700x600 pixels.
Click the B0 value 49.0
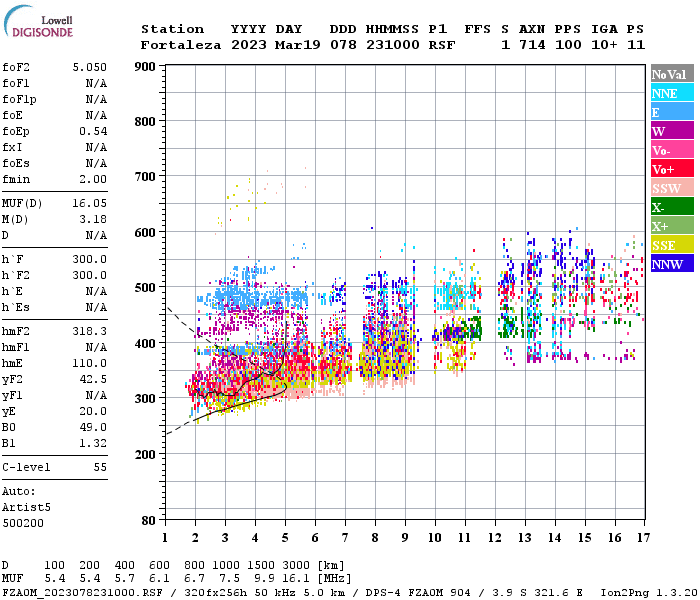click(x=93, y=427)
